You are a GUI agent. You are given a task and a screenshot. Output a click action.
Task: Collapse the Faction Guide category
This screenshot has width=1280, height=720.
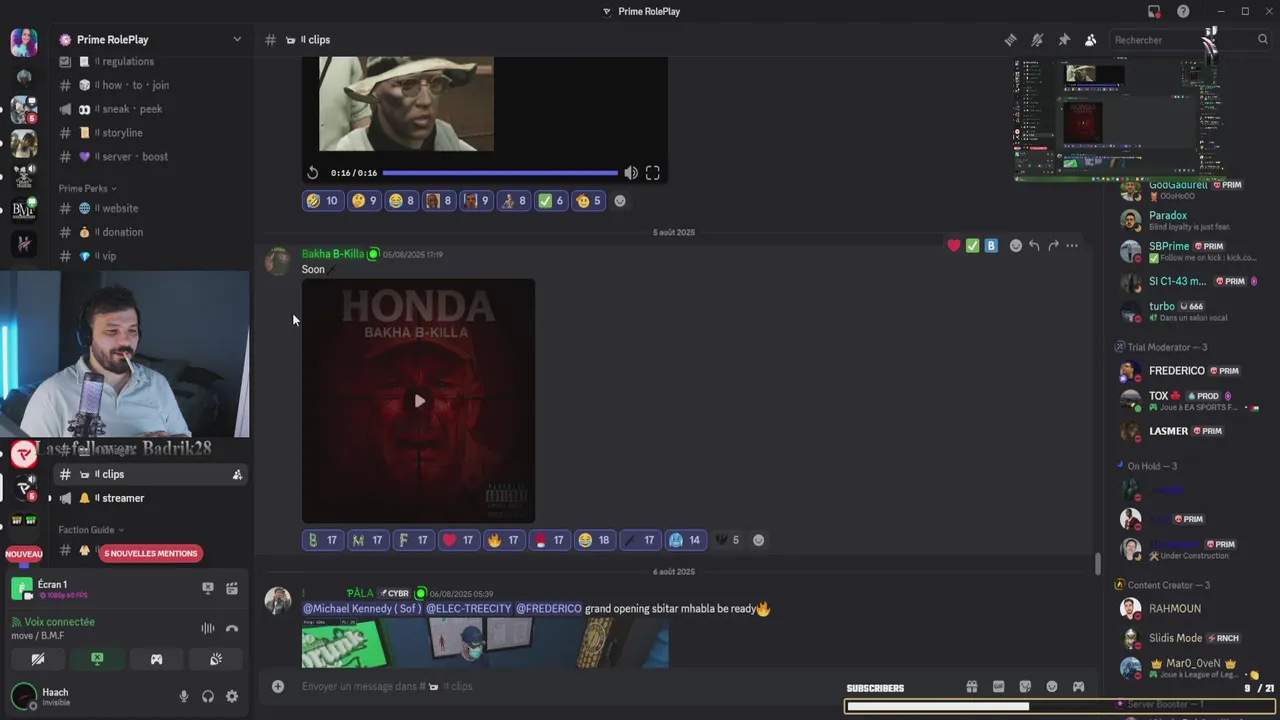point(90,530)
